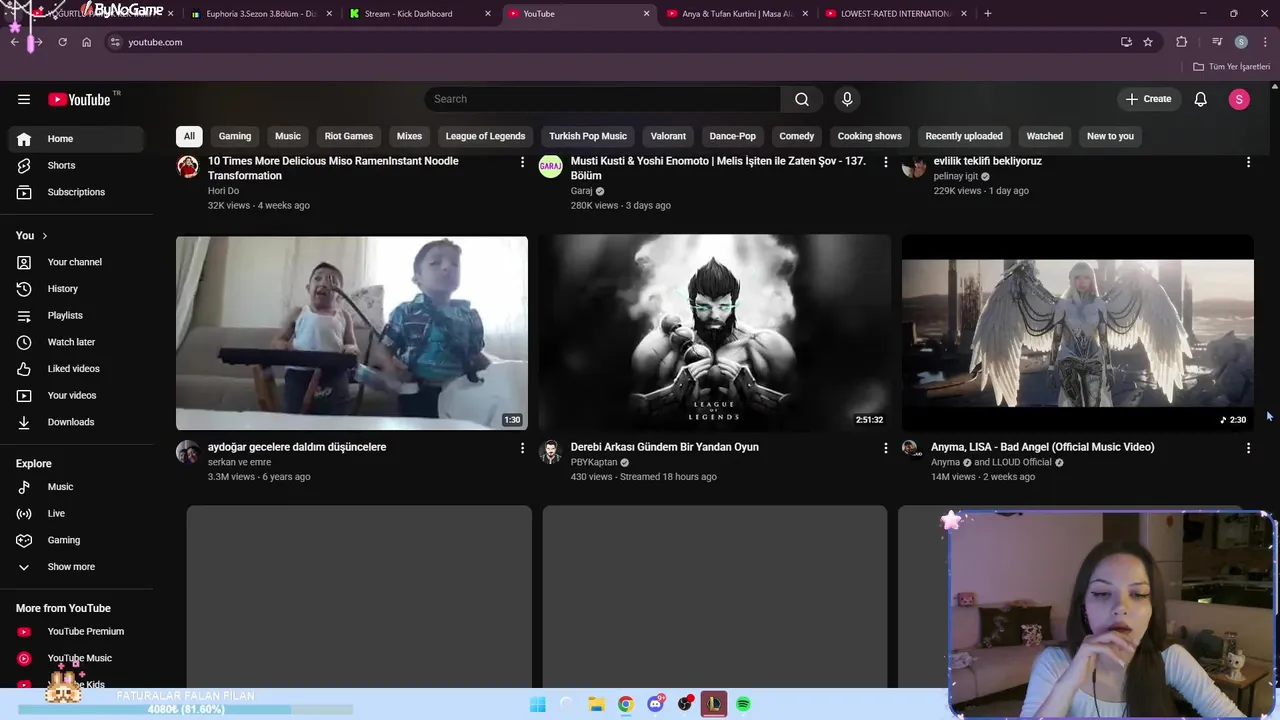Image resolution: width=1280 pixels, height=720 pixels.
Task: Expand the You section chevron
Action: [44, 236]
